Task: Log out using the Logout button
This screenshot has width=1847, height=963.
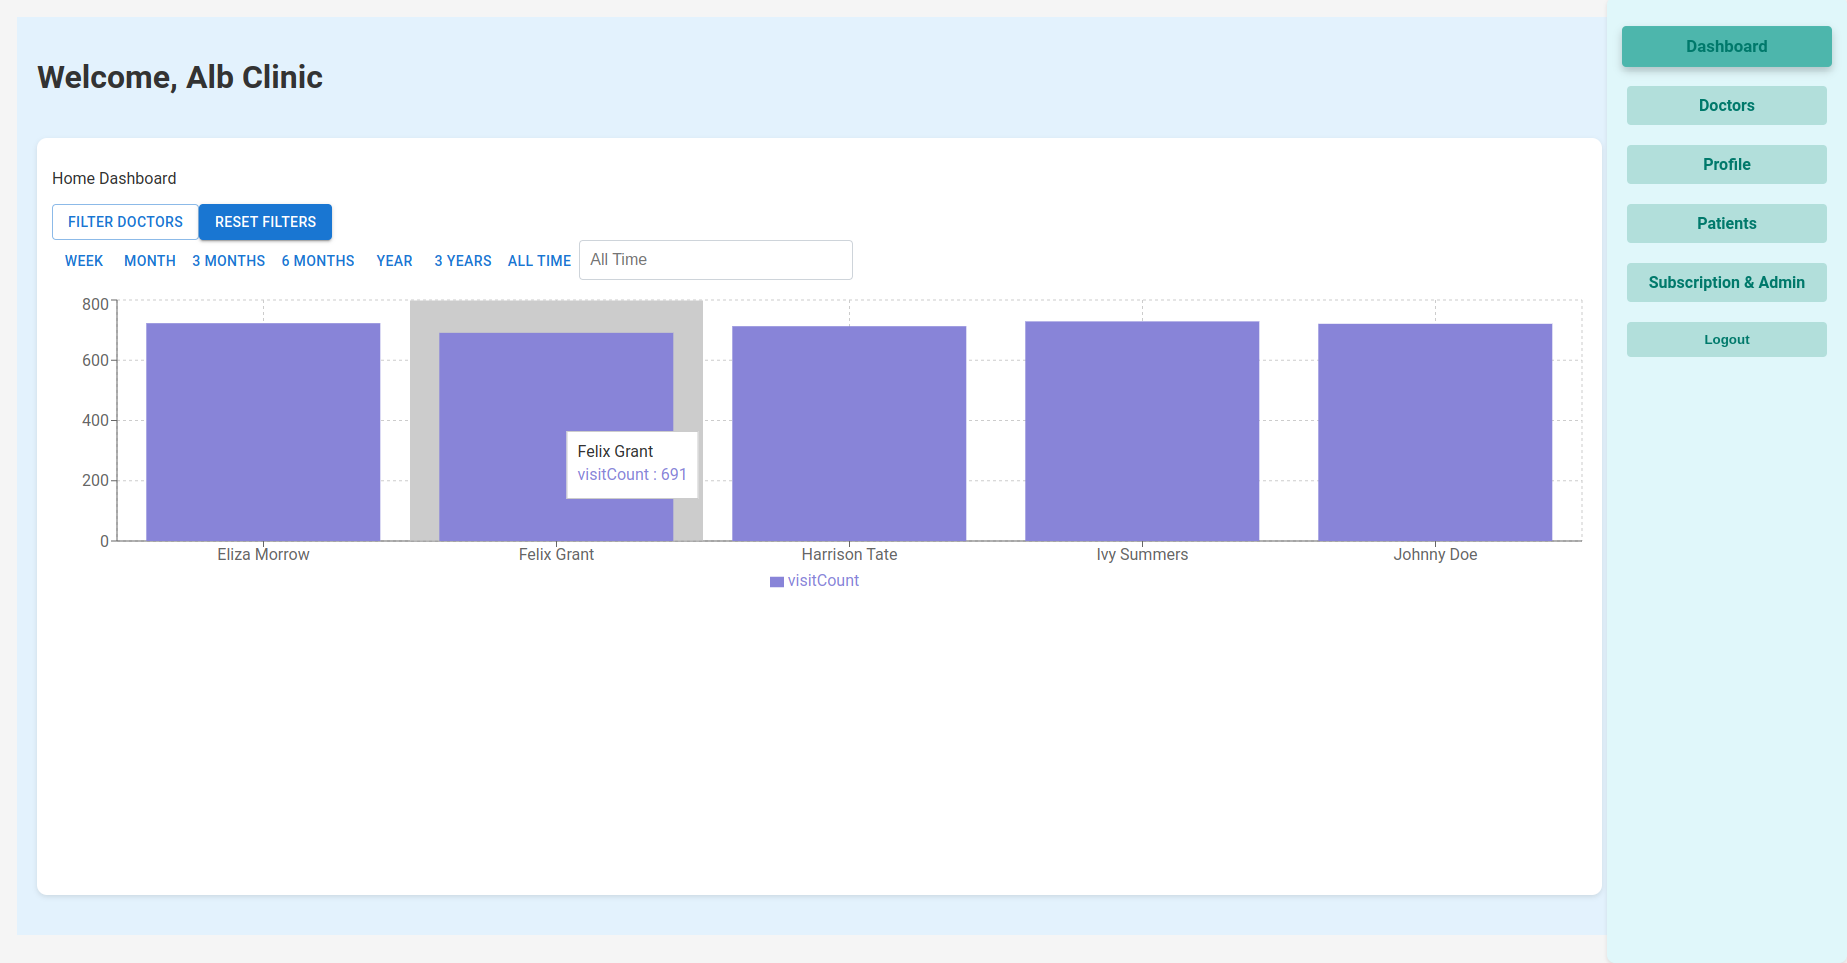Action: coord(1726,339)
